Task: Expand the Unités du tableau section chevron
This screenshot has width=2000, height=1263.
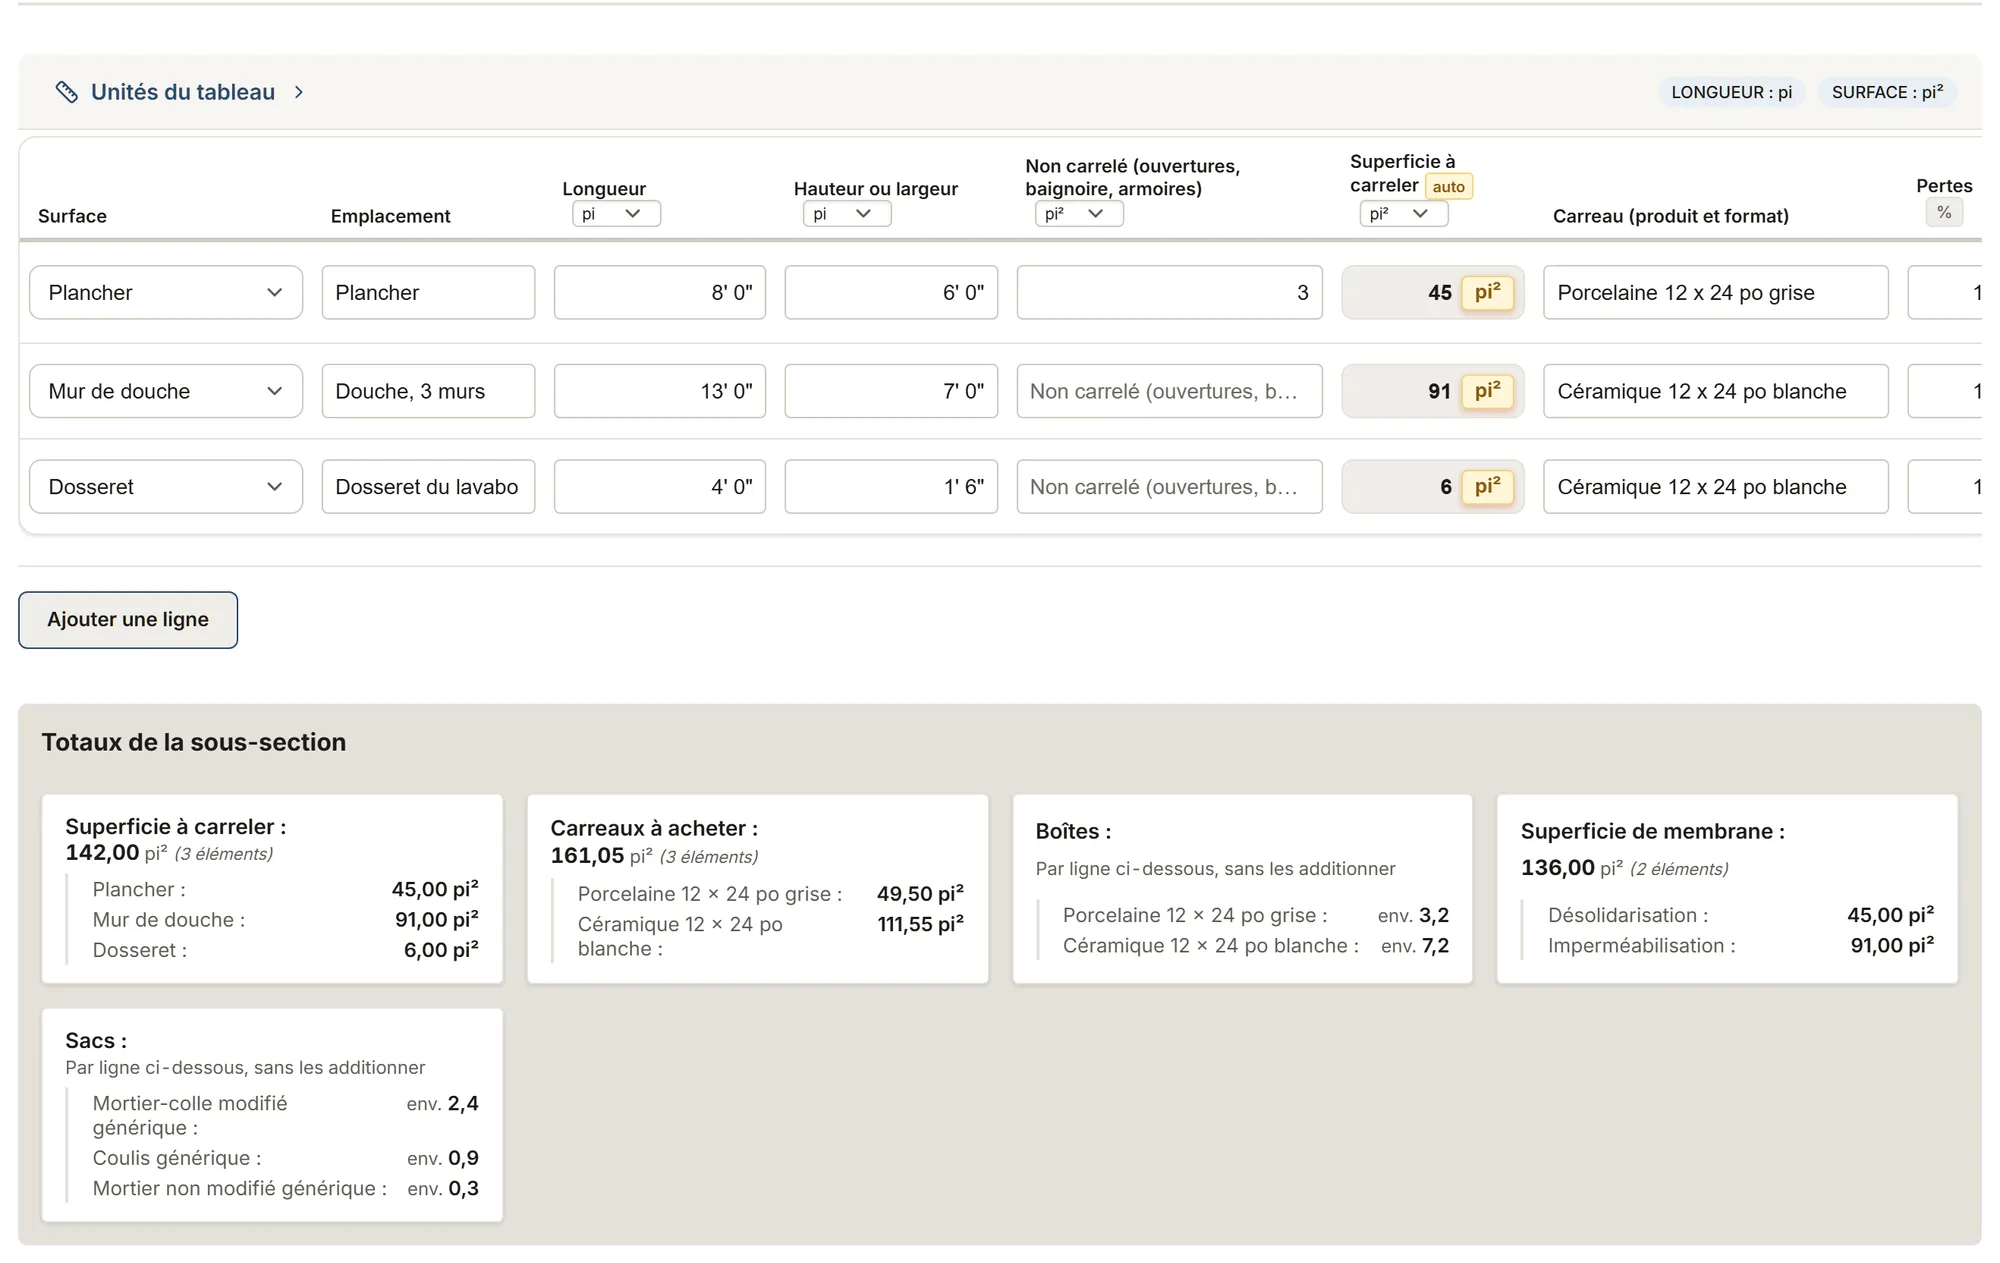Action: click(x=298, y=92)
